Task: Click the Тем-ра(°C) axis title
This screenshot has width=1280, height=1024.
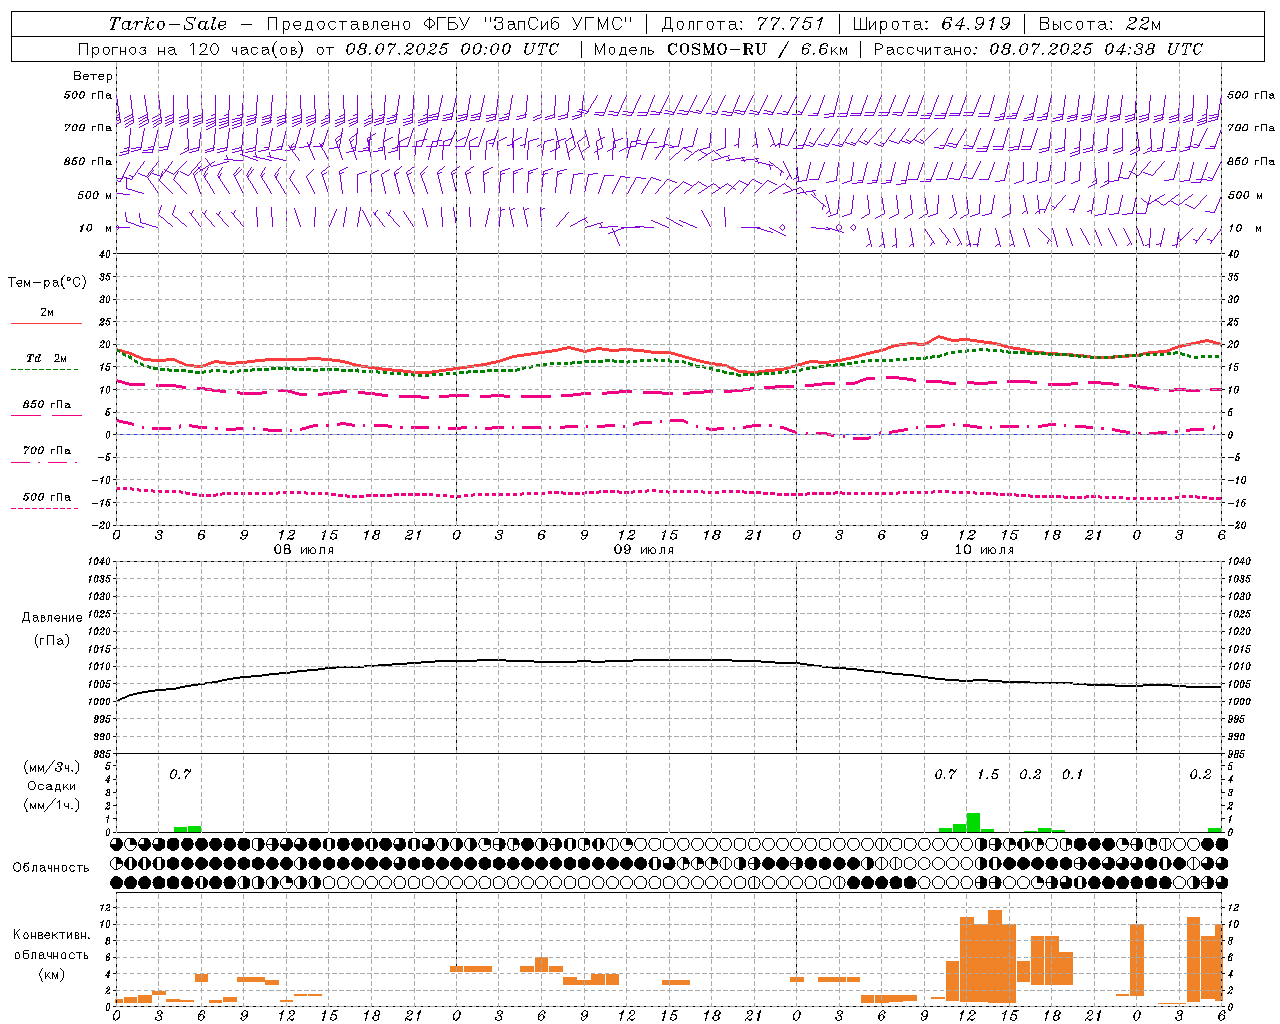Action: [47, 283]
